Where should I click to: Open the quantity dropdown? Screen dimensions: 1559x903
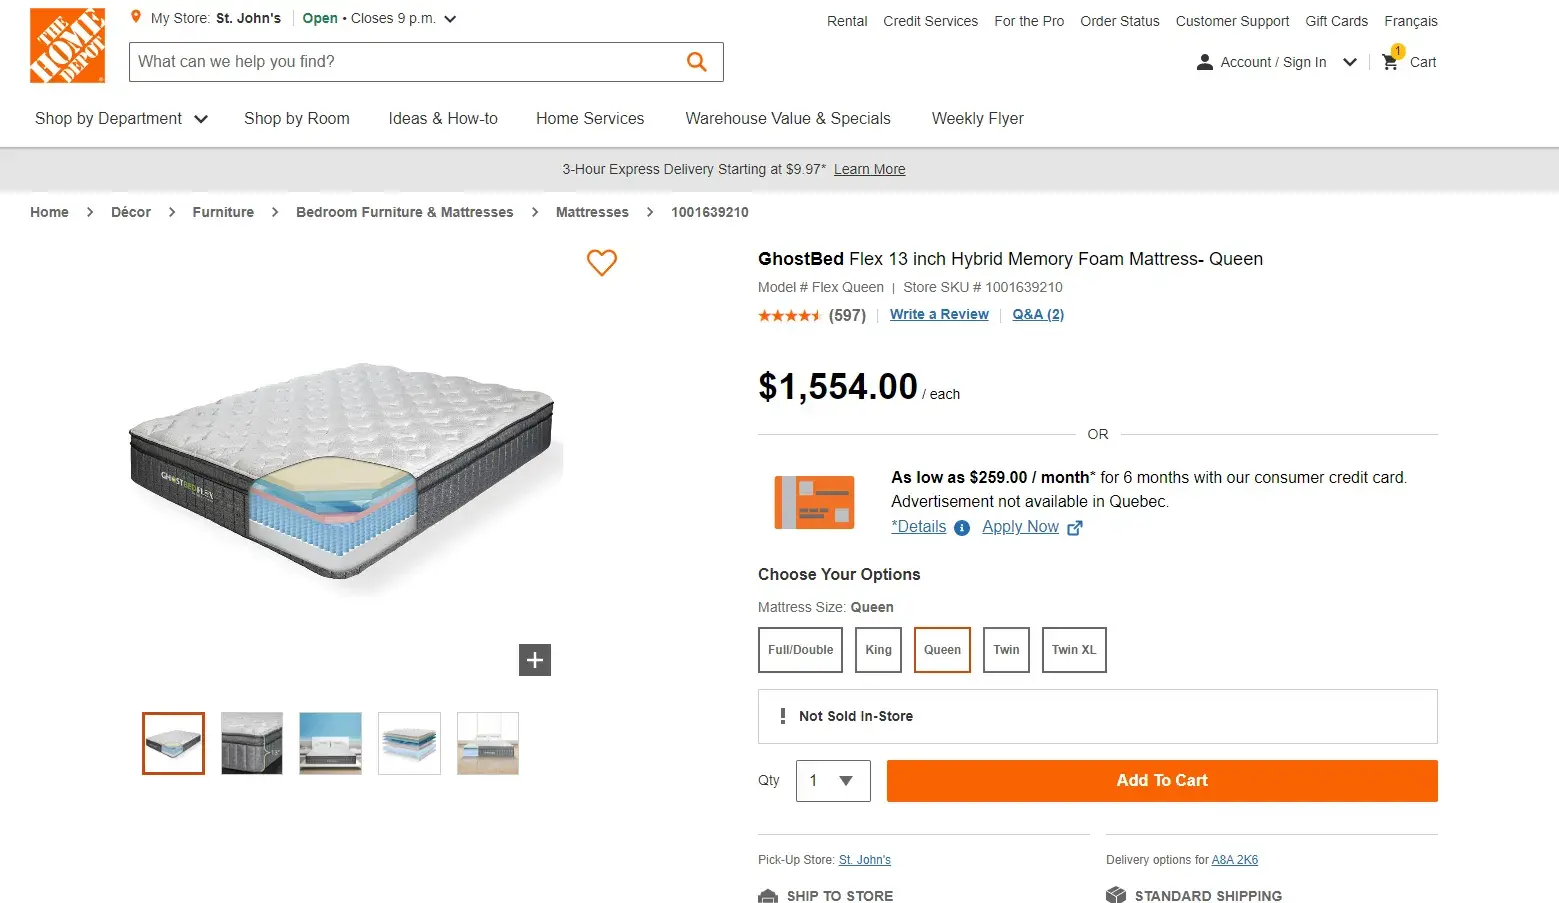point(833,781)
